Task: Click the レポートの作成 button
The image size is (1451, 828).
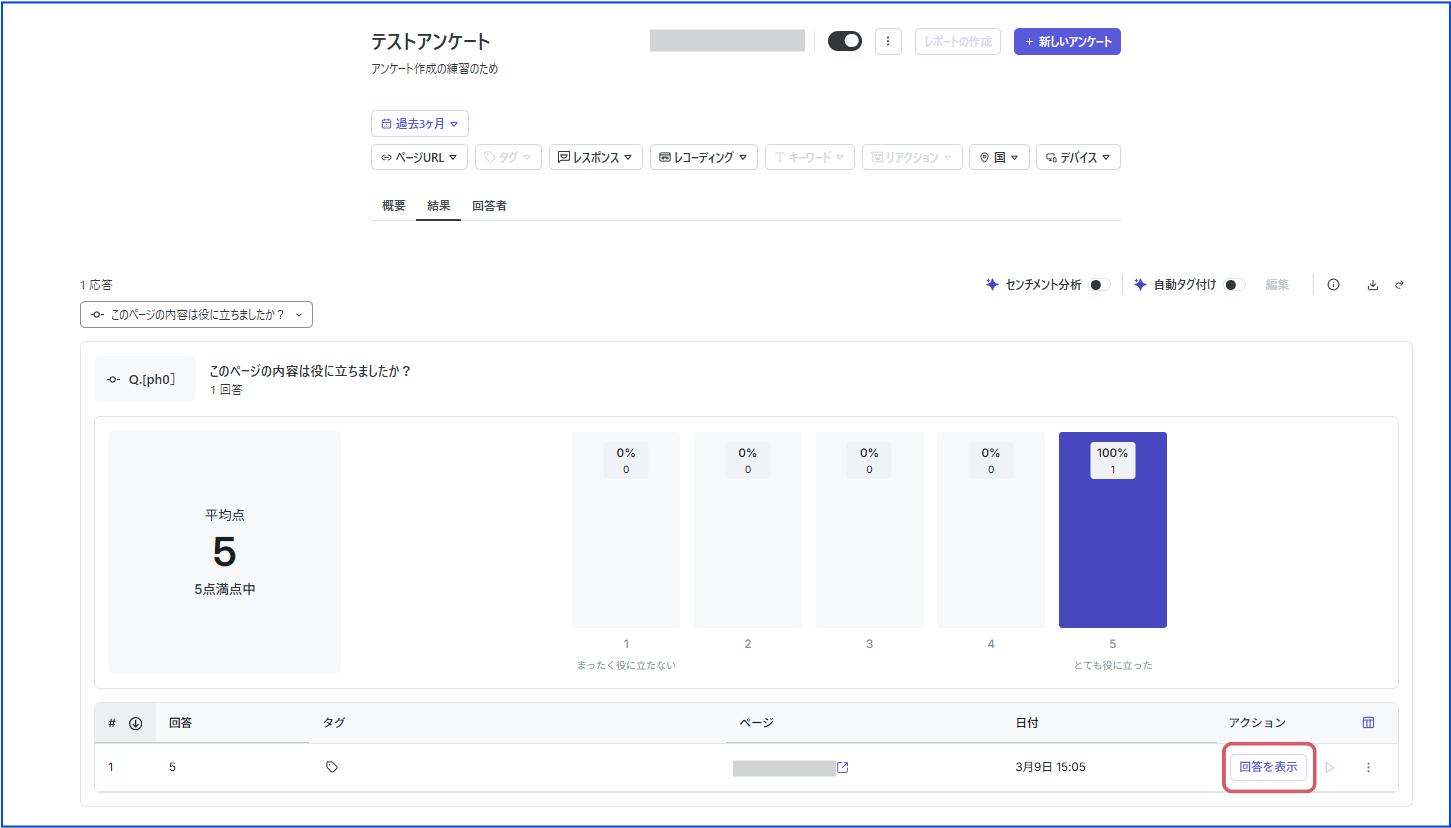Action: pos(958,41)
